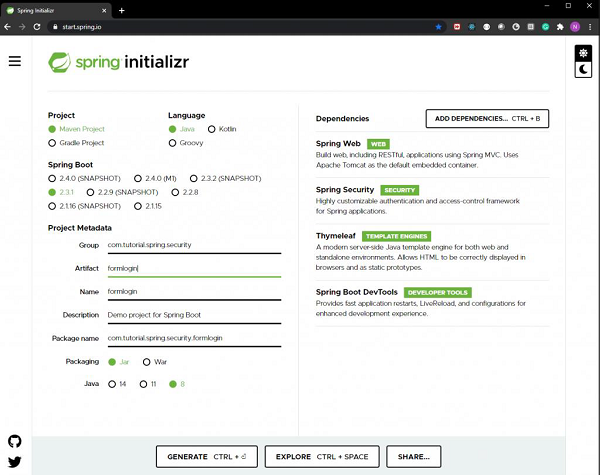This screenshot has width=600, height=475.
Task: Click the Spring Initializr logo
Action: pyautogui.click(x=118, y=62)
